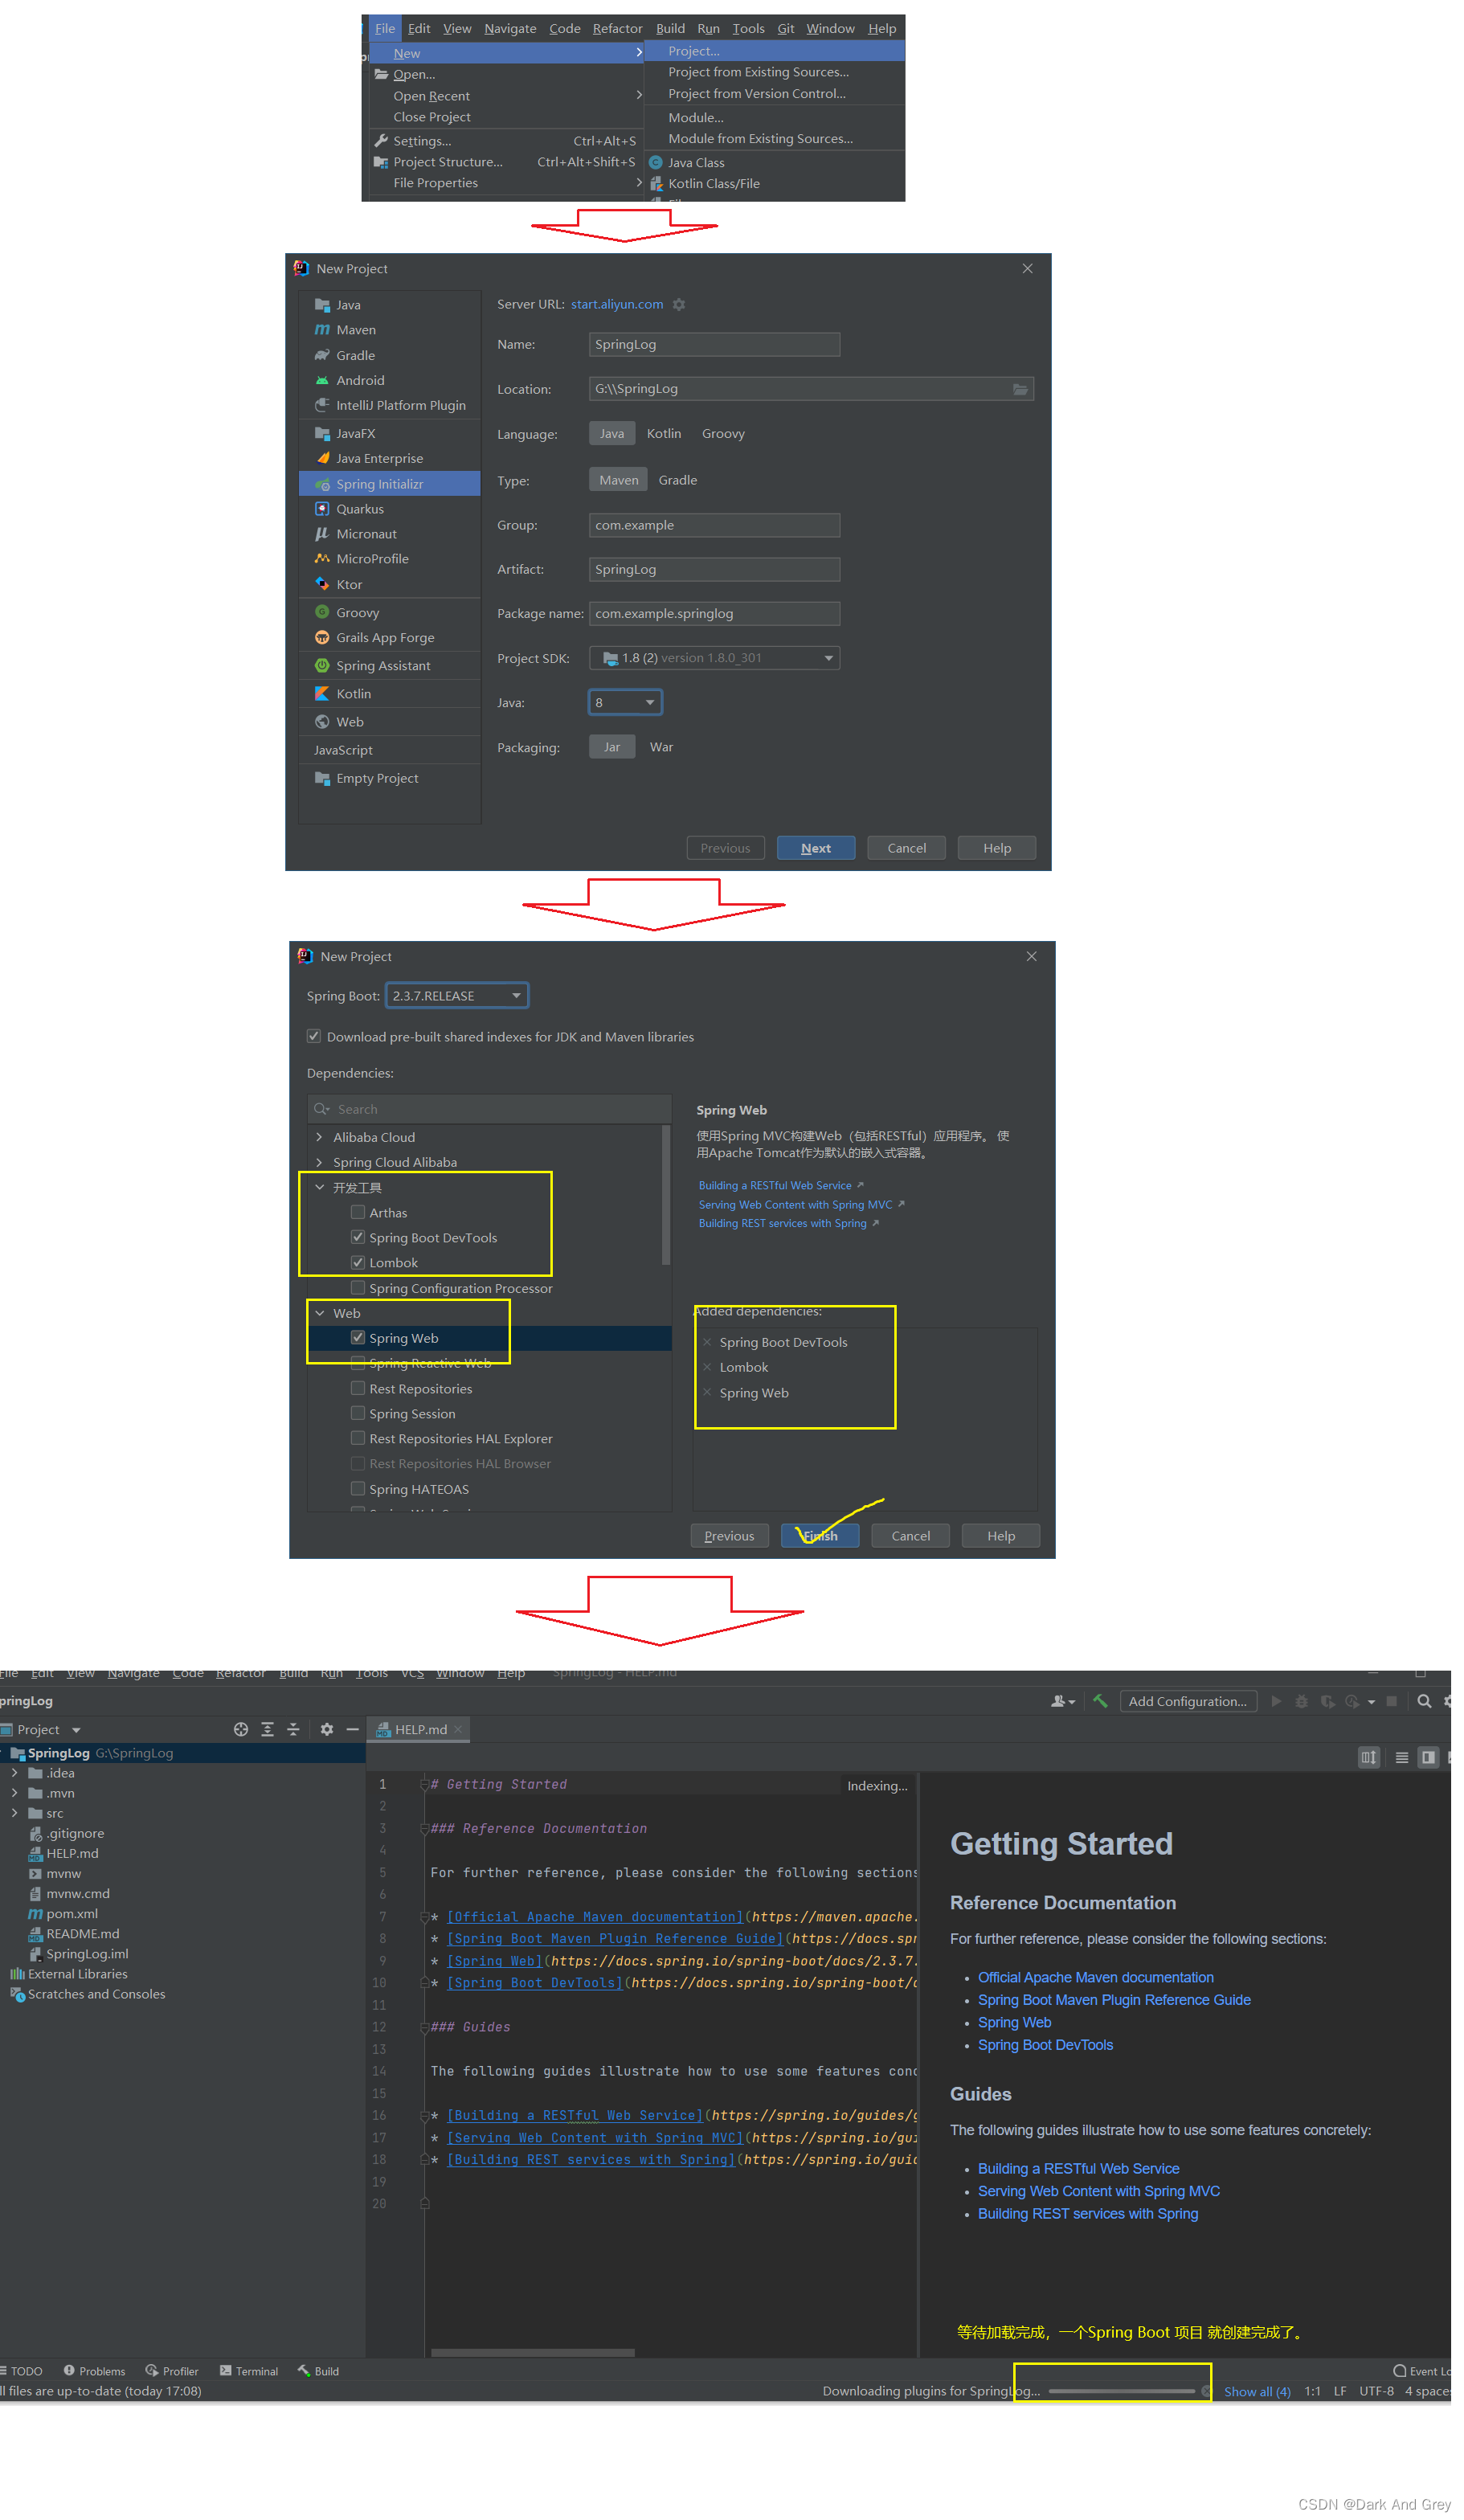Select Module from Existing Sources...
The width and height of the screenshot is (1464, 2520).
point(774,139)
